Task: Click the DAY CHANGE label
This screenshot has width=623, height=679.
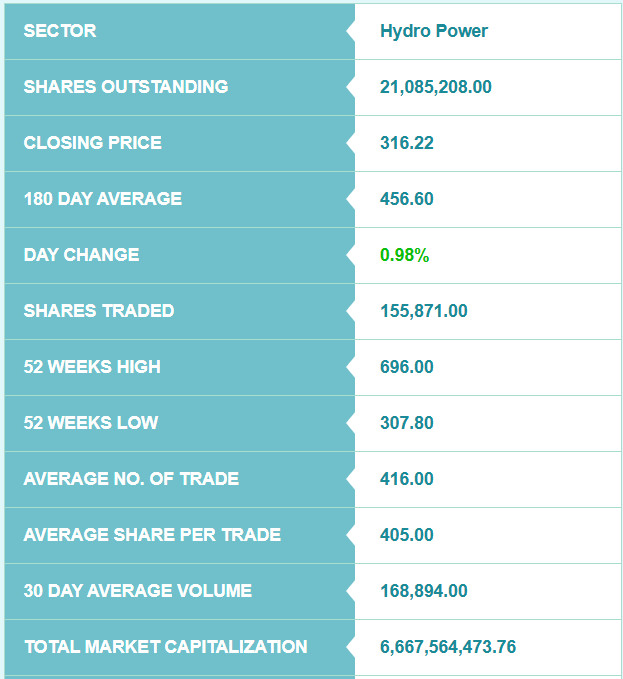Action: click(81, 255)
